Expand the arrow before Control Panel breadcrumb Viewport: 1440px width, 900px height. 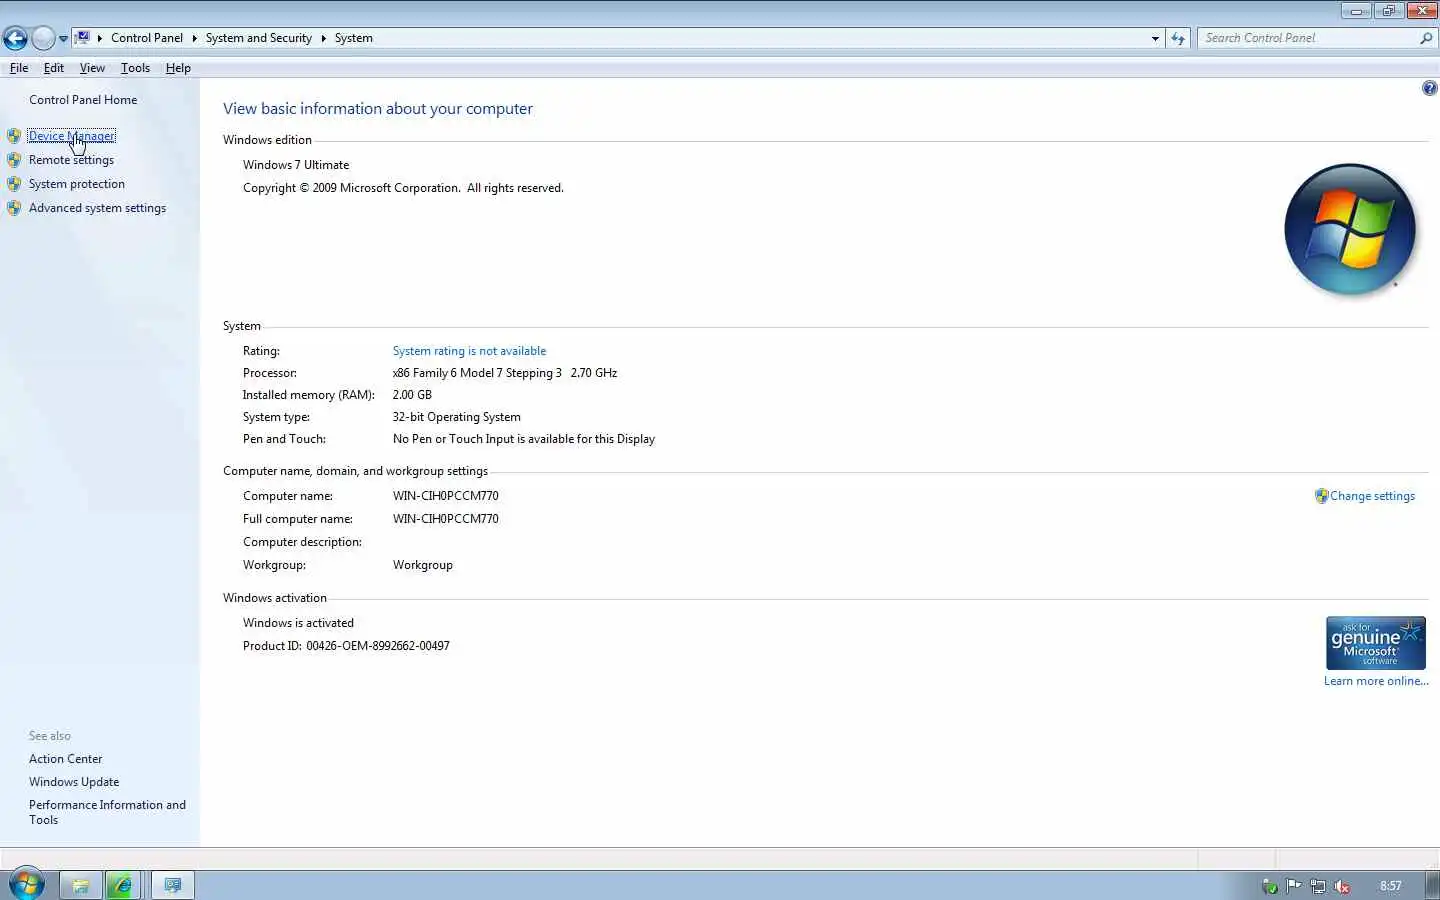(100, 38)
